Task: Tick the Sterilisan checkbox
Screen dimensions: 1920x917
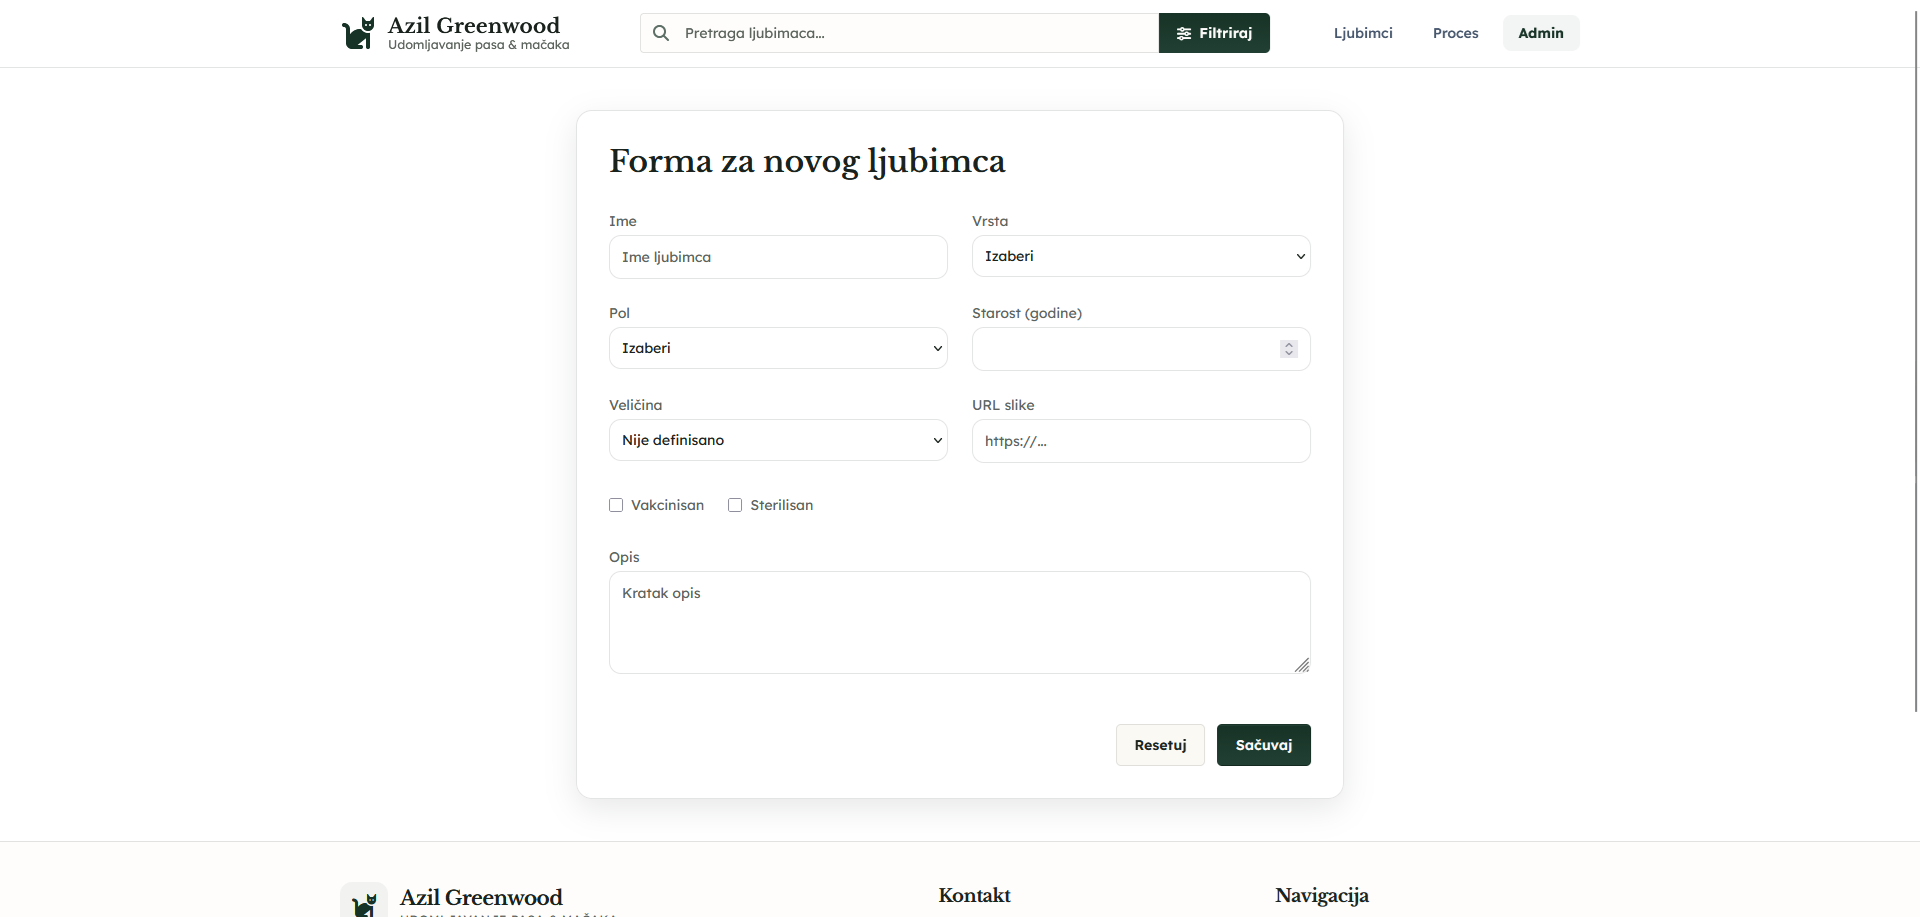Action: pyautogui.click(x=735, y=505)
